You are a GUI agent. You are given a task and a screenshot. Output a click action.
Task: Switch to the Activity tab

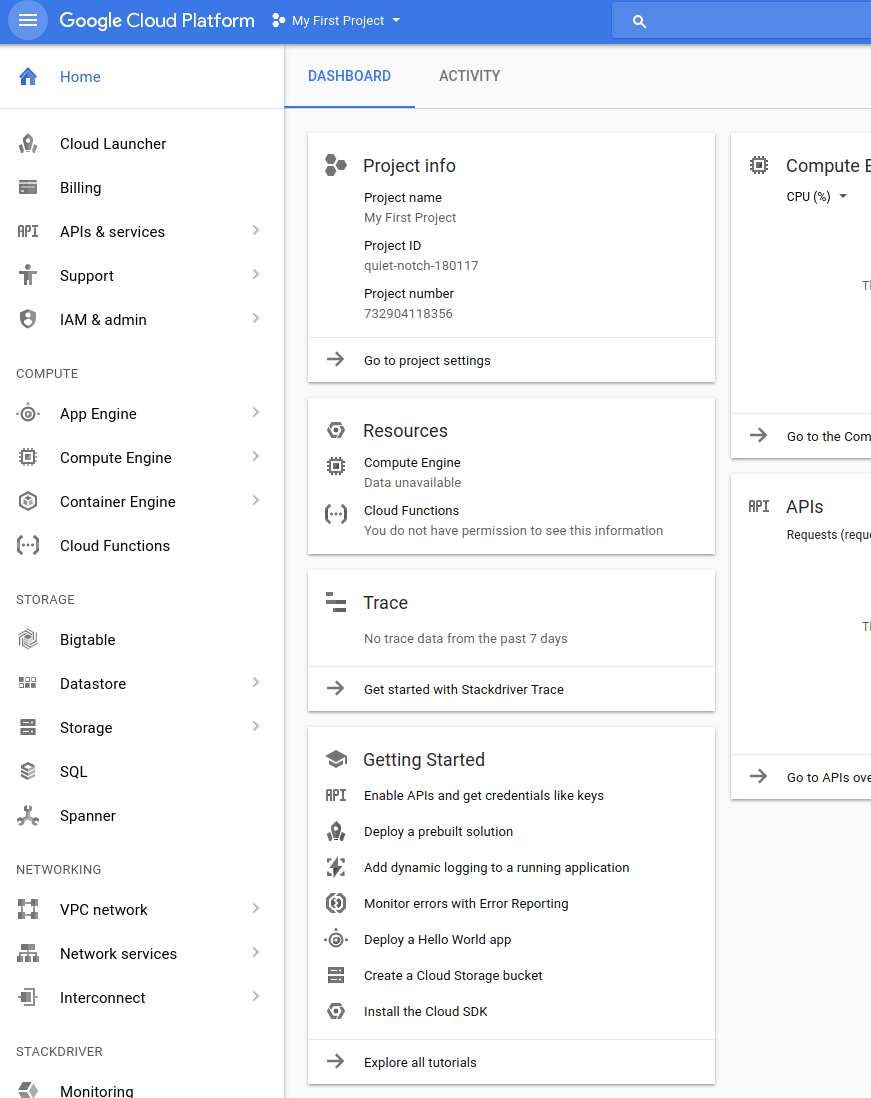pyautogui.click(x=470, y=76)
